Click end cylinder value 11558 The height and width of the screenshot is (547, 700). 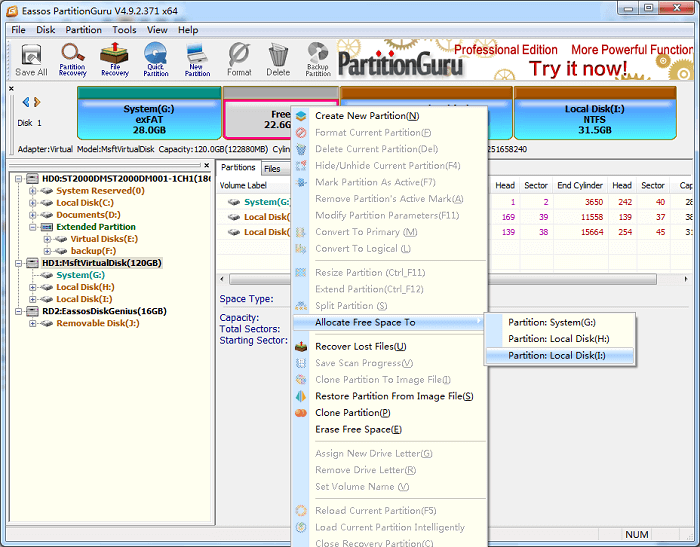click(x=592, y=217)
